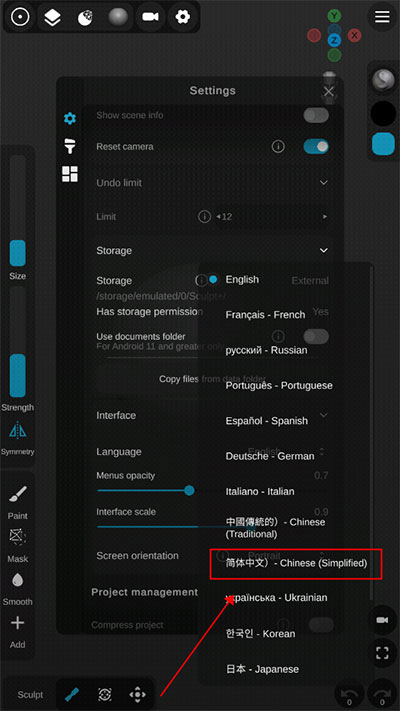Open the camera settings icon in top toolbar
The height and width of the screenshot is (711, 400).
tap(150, 17)
